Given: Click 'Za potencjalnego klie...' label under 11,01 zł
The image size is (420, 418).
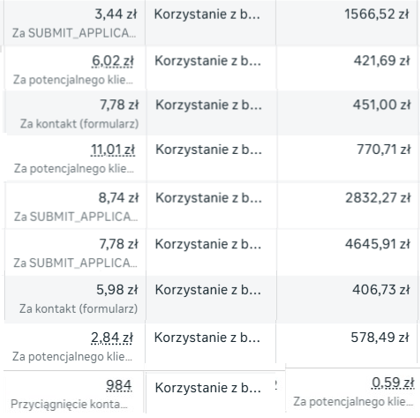Looking at the screenshot, I should [x=74, y=169].
